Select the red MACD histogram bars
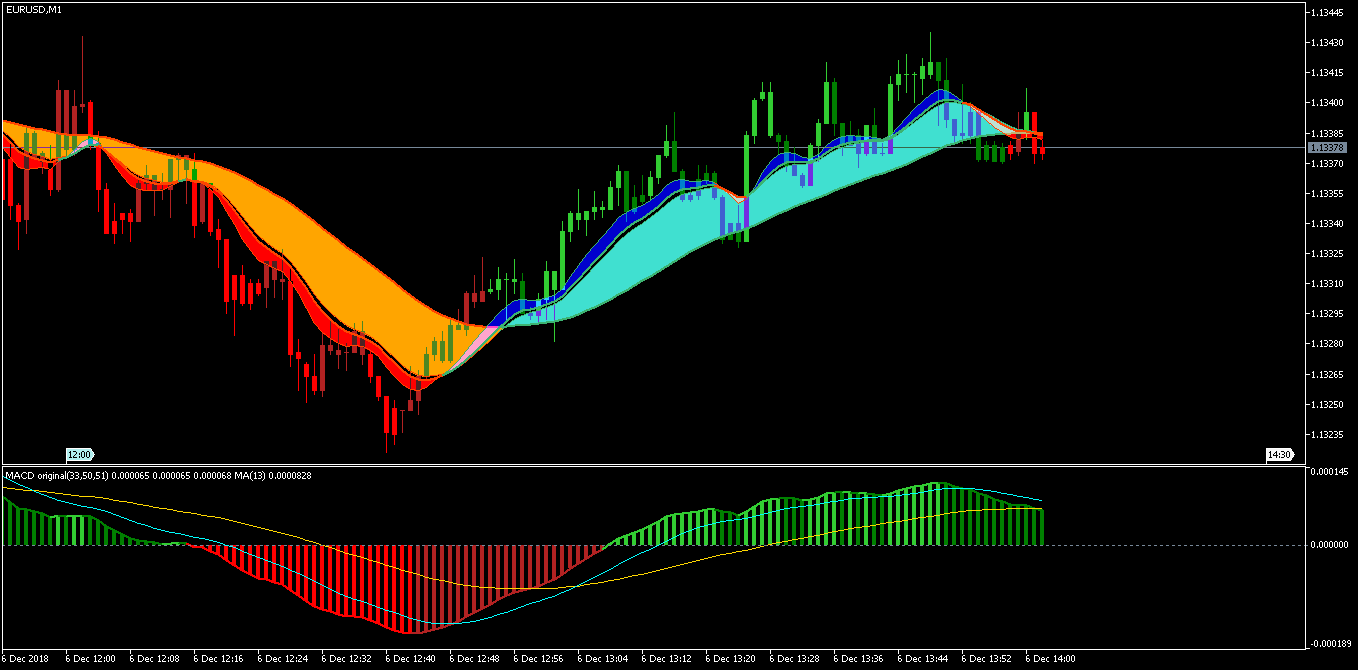Screen dimensions: 1358x670 400,585
